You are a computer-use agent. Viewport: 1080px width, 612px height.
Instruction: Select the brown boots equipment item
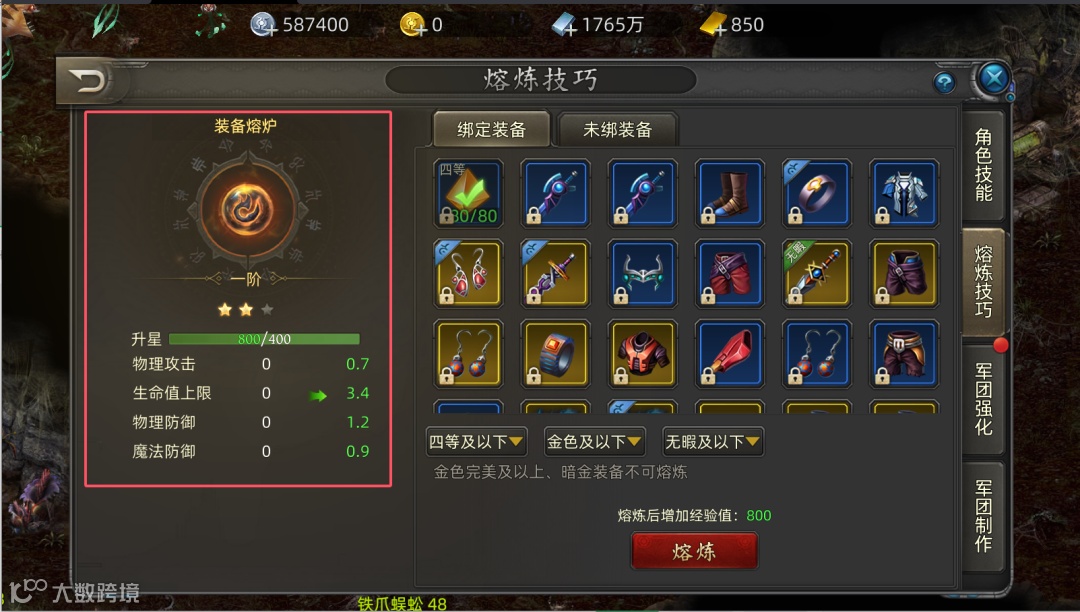(729, 193)
